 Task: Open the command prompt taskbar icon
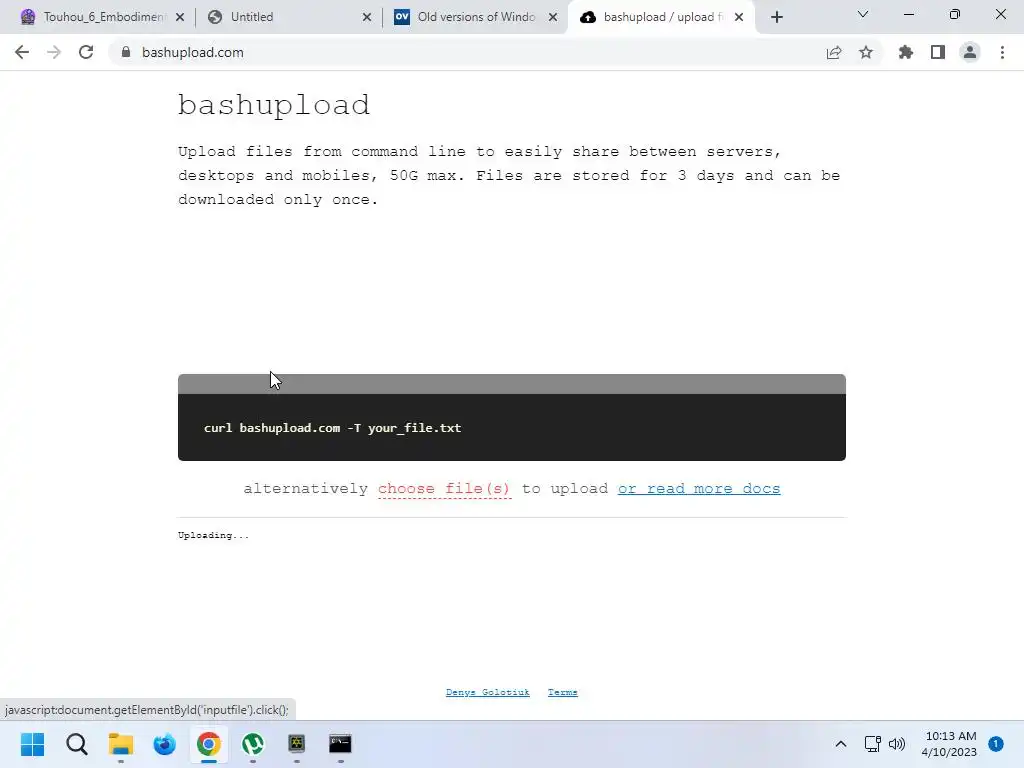tap(340, 744)
